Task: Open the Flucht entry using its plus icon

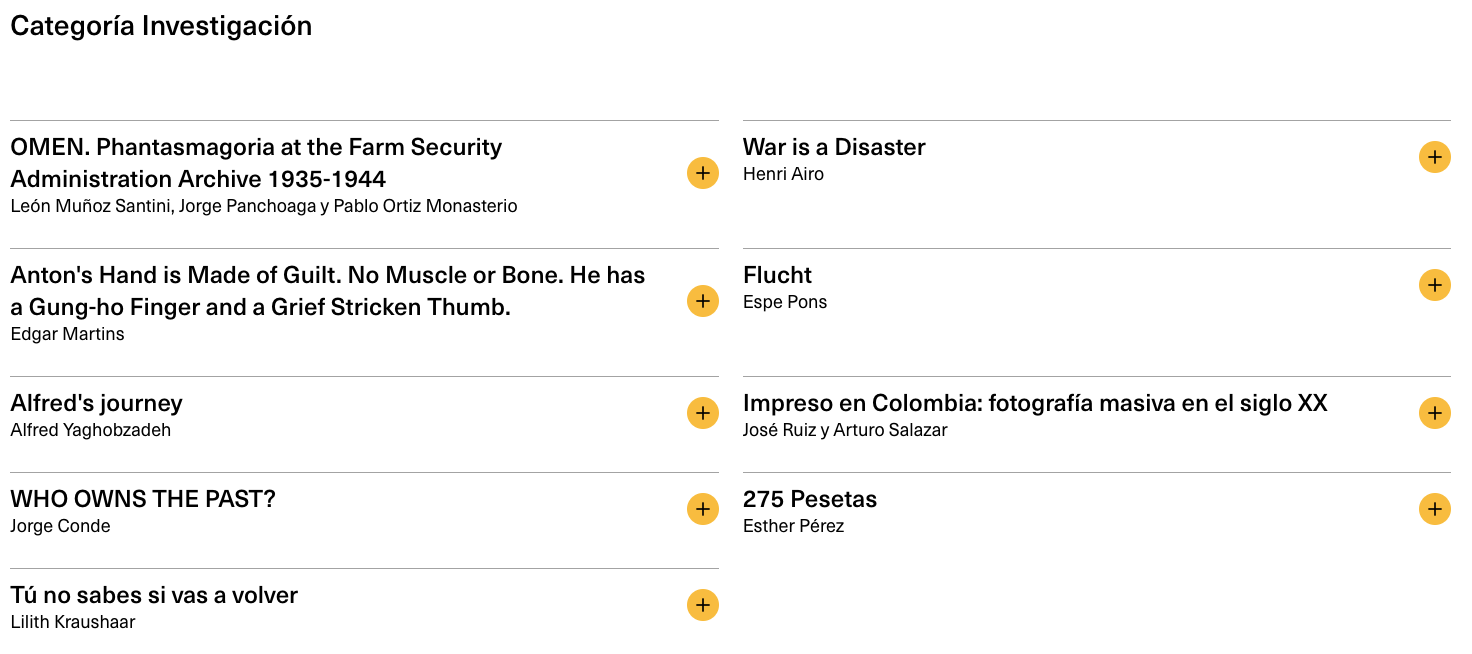Action: point(1434,285)
